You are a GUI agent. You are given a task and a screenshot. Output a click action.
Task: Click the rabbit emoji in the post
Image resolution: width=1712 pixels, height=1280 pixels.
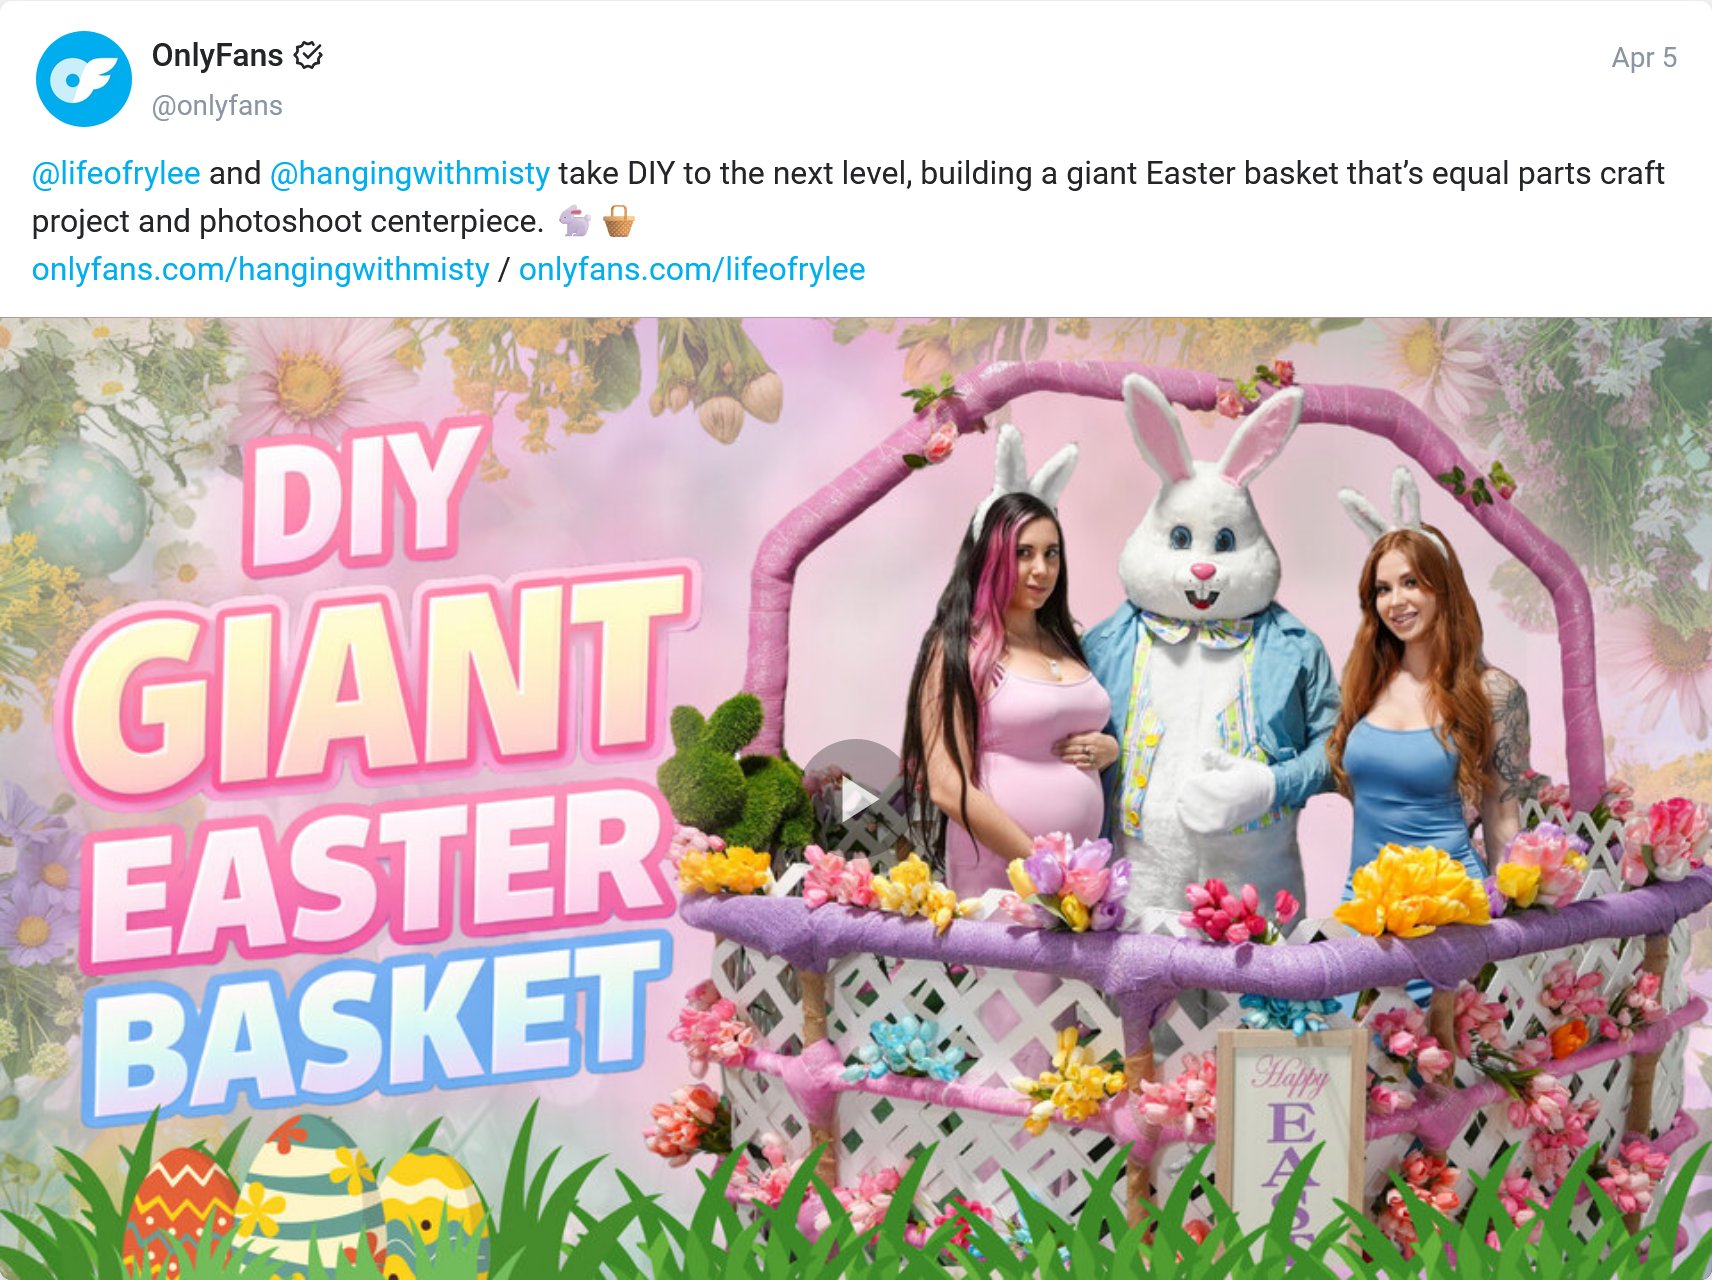click(x=575, y=221)
